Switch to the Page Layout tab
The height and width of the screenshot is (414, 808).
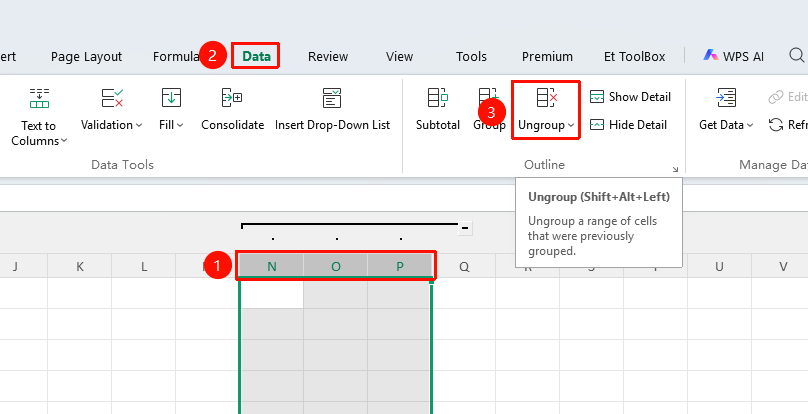86,56
